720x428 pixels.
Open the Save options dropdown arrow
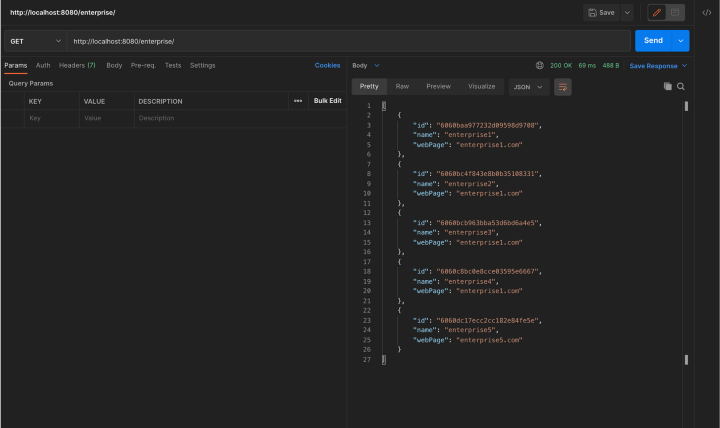[x=627, y=13]
